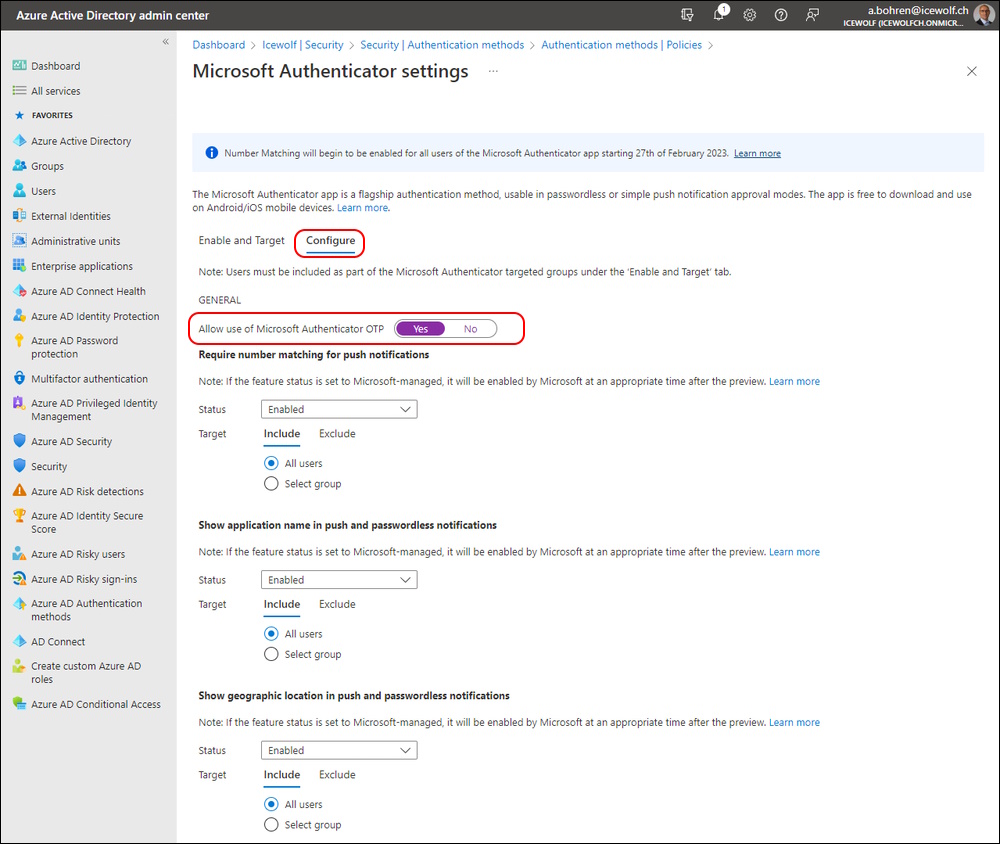Image resolution: width=1000 pixels, height=844 pixels.
Task: Select Exclude tab under application name
Action: coord(337,604)
